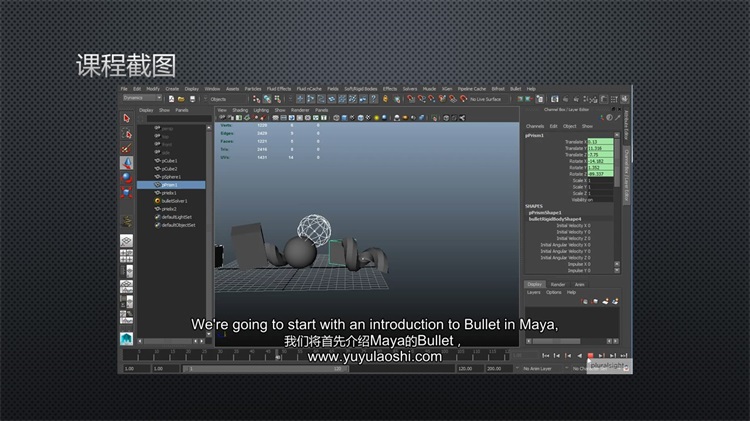This screenshot has height=421, width=750.
Task: Click the Save Scene disk icon
Action: tap(192, 99)
